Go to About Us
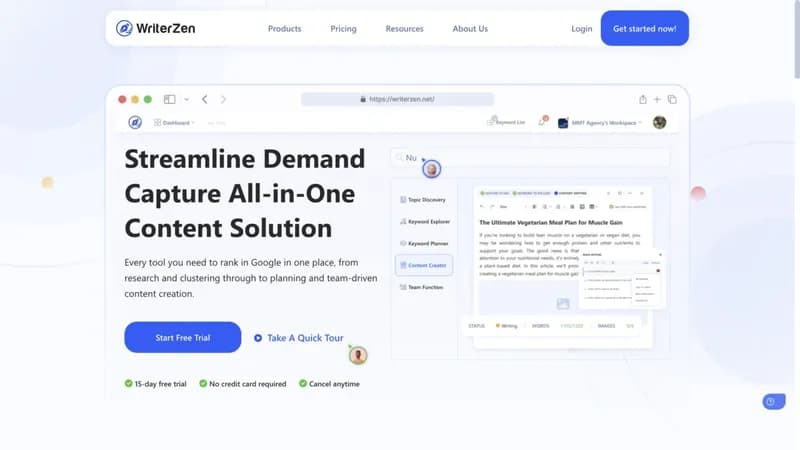Screen dimensions: 800x450 470,29
